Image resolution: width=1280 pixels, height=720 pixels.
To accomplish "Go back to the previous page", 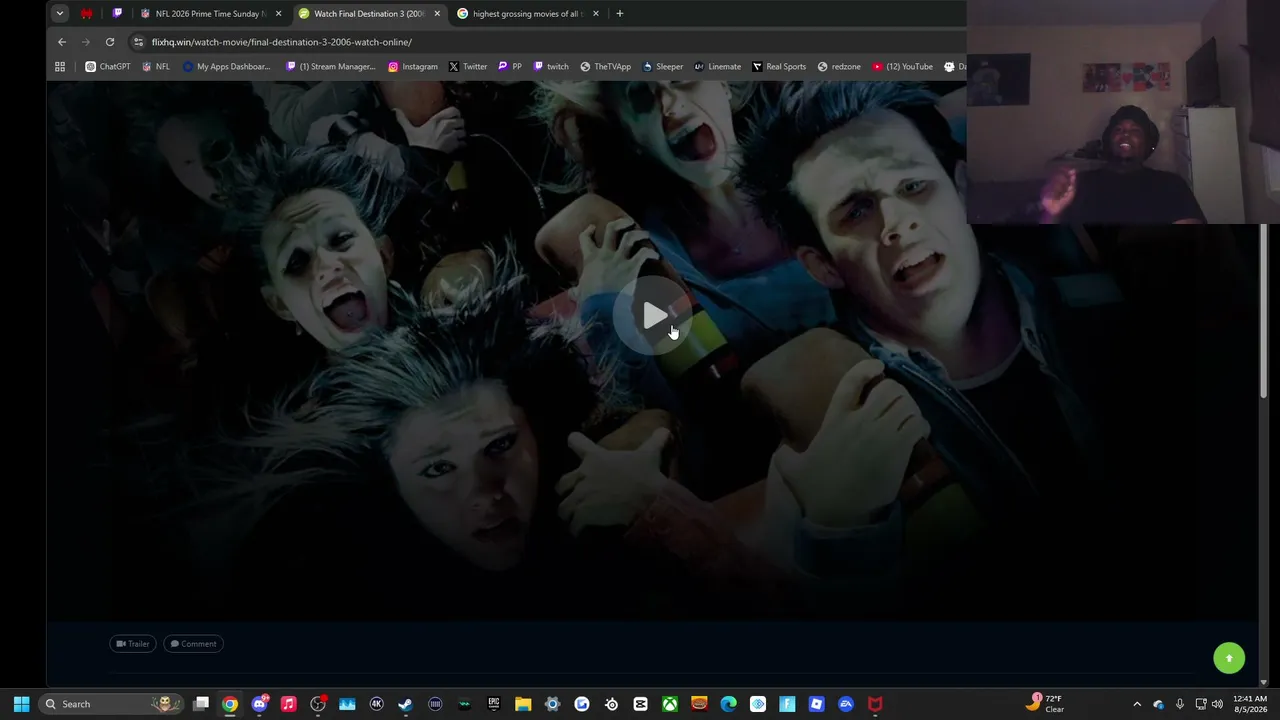I will (x=62, y=42).
